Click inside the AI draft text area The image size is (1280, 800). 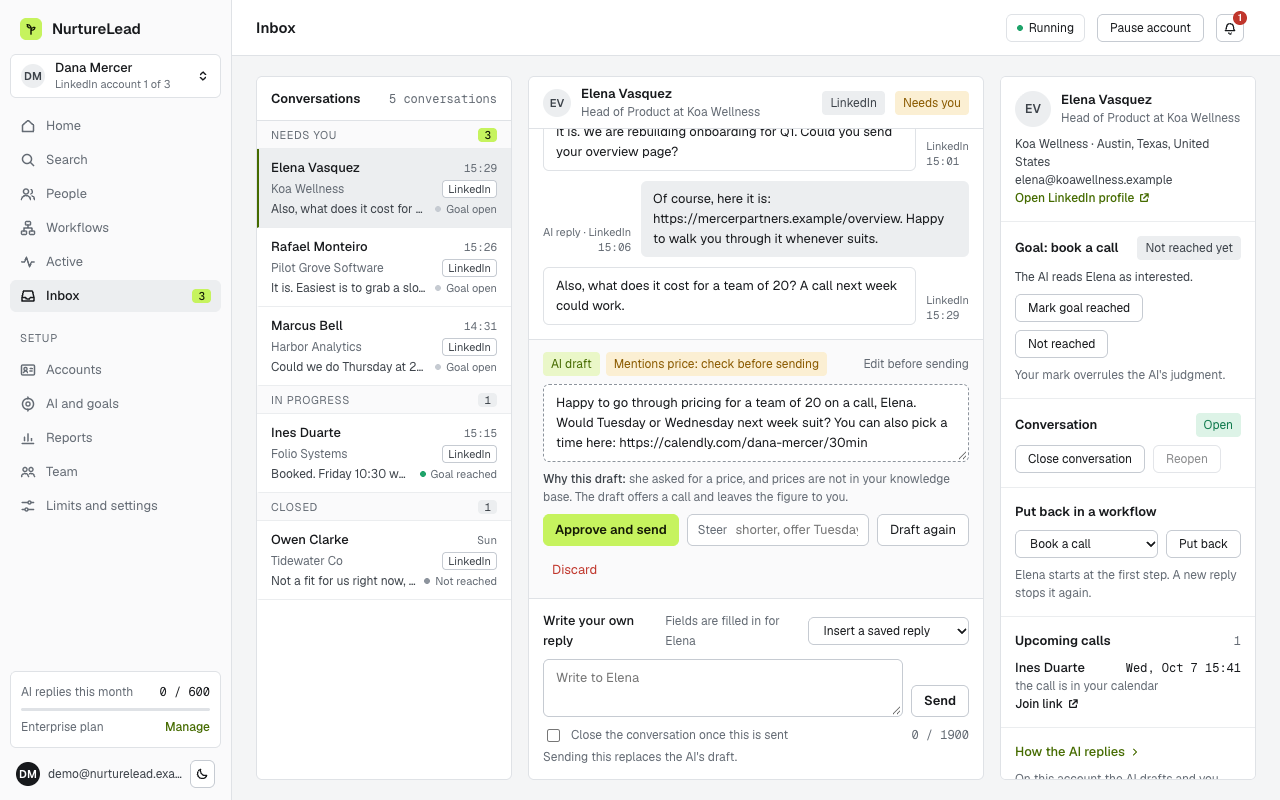click(756, 423)
